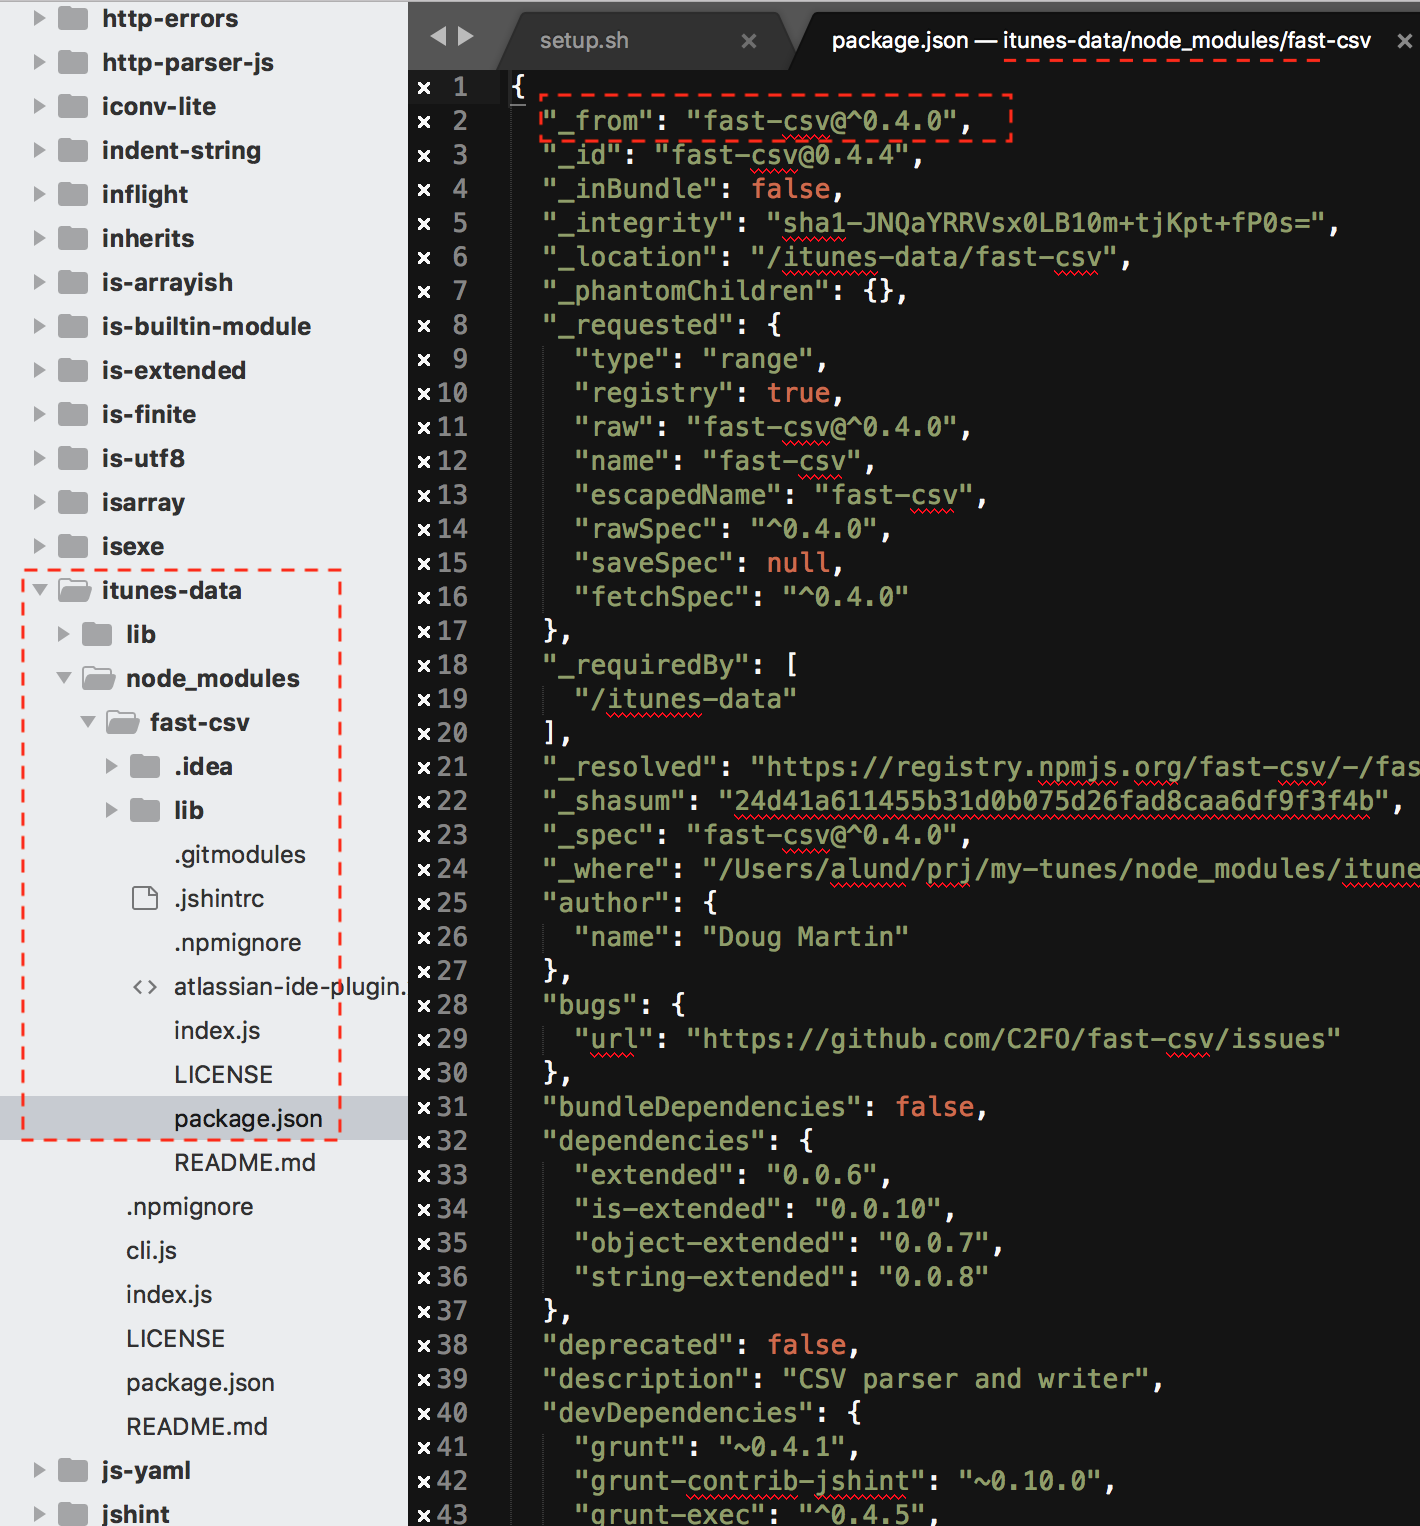1420x1526 pixels.
Task: Expand the .idea folder arrow
Action: 111,766
